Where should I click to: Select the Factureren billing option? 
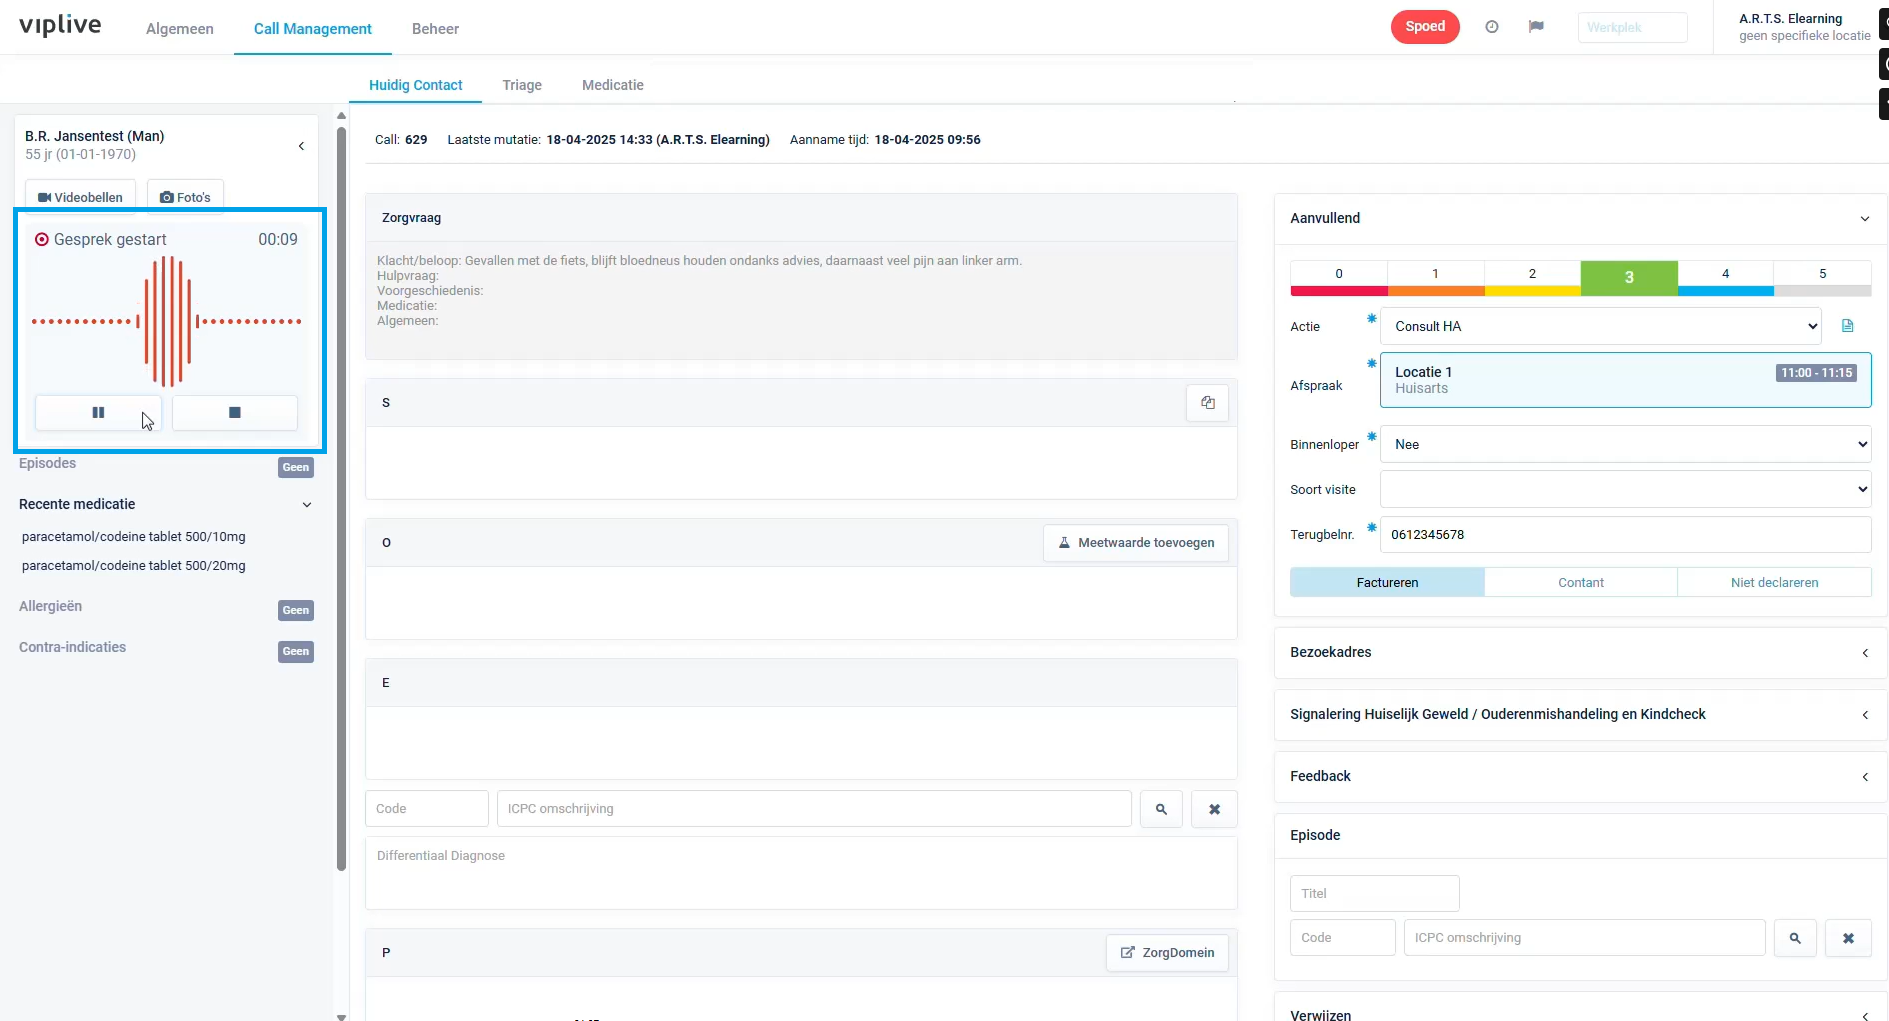1386,582
